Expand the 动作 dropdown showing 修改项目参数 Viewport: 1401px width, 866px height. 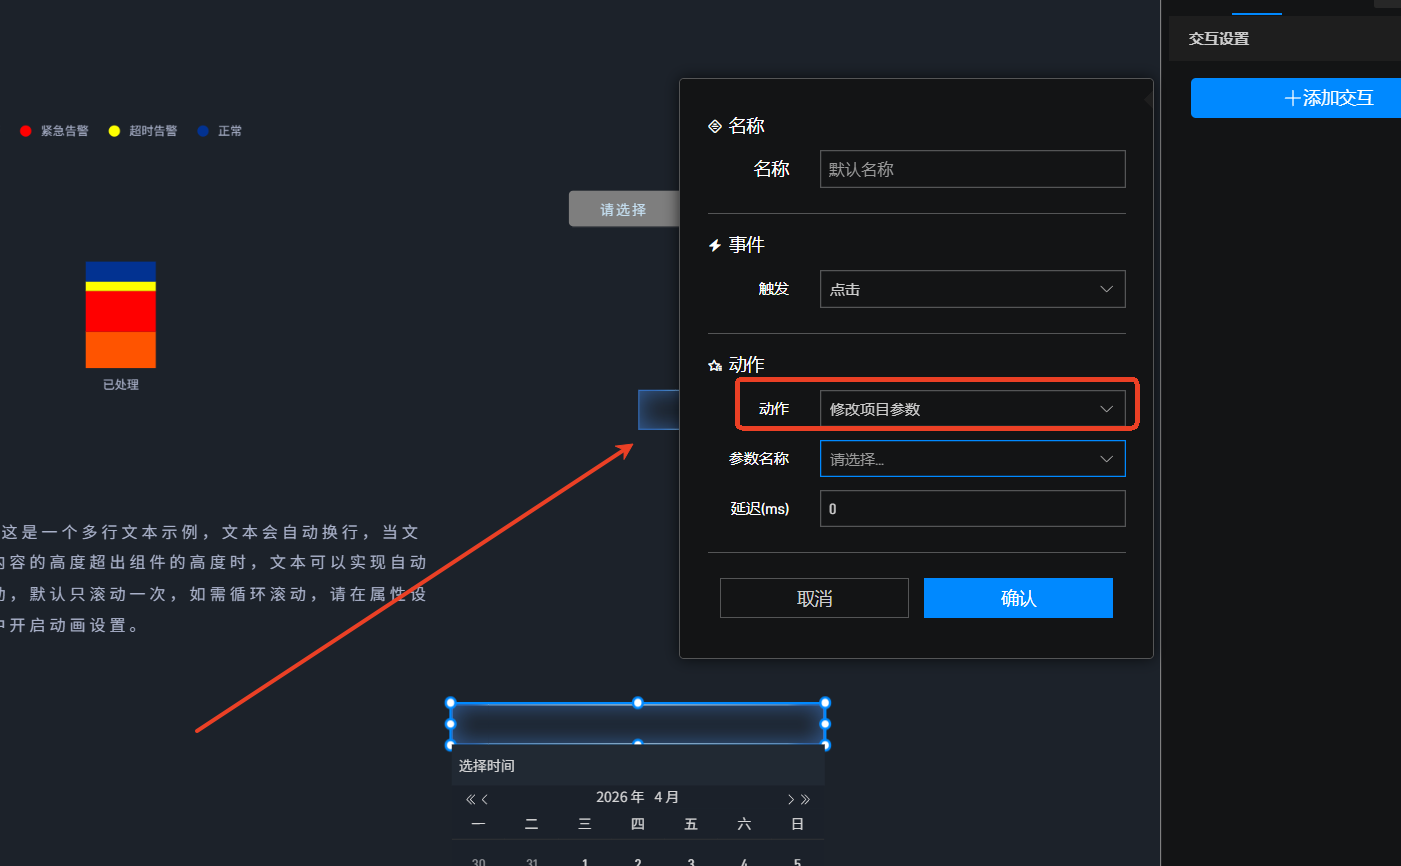972,409
